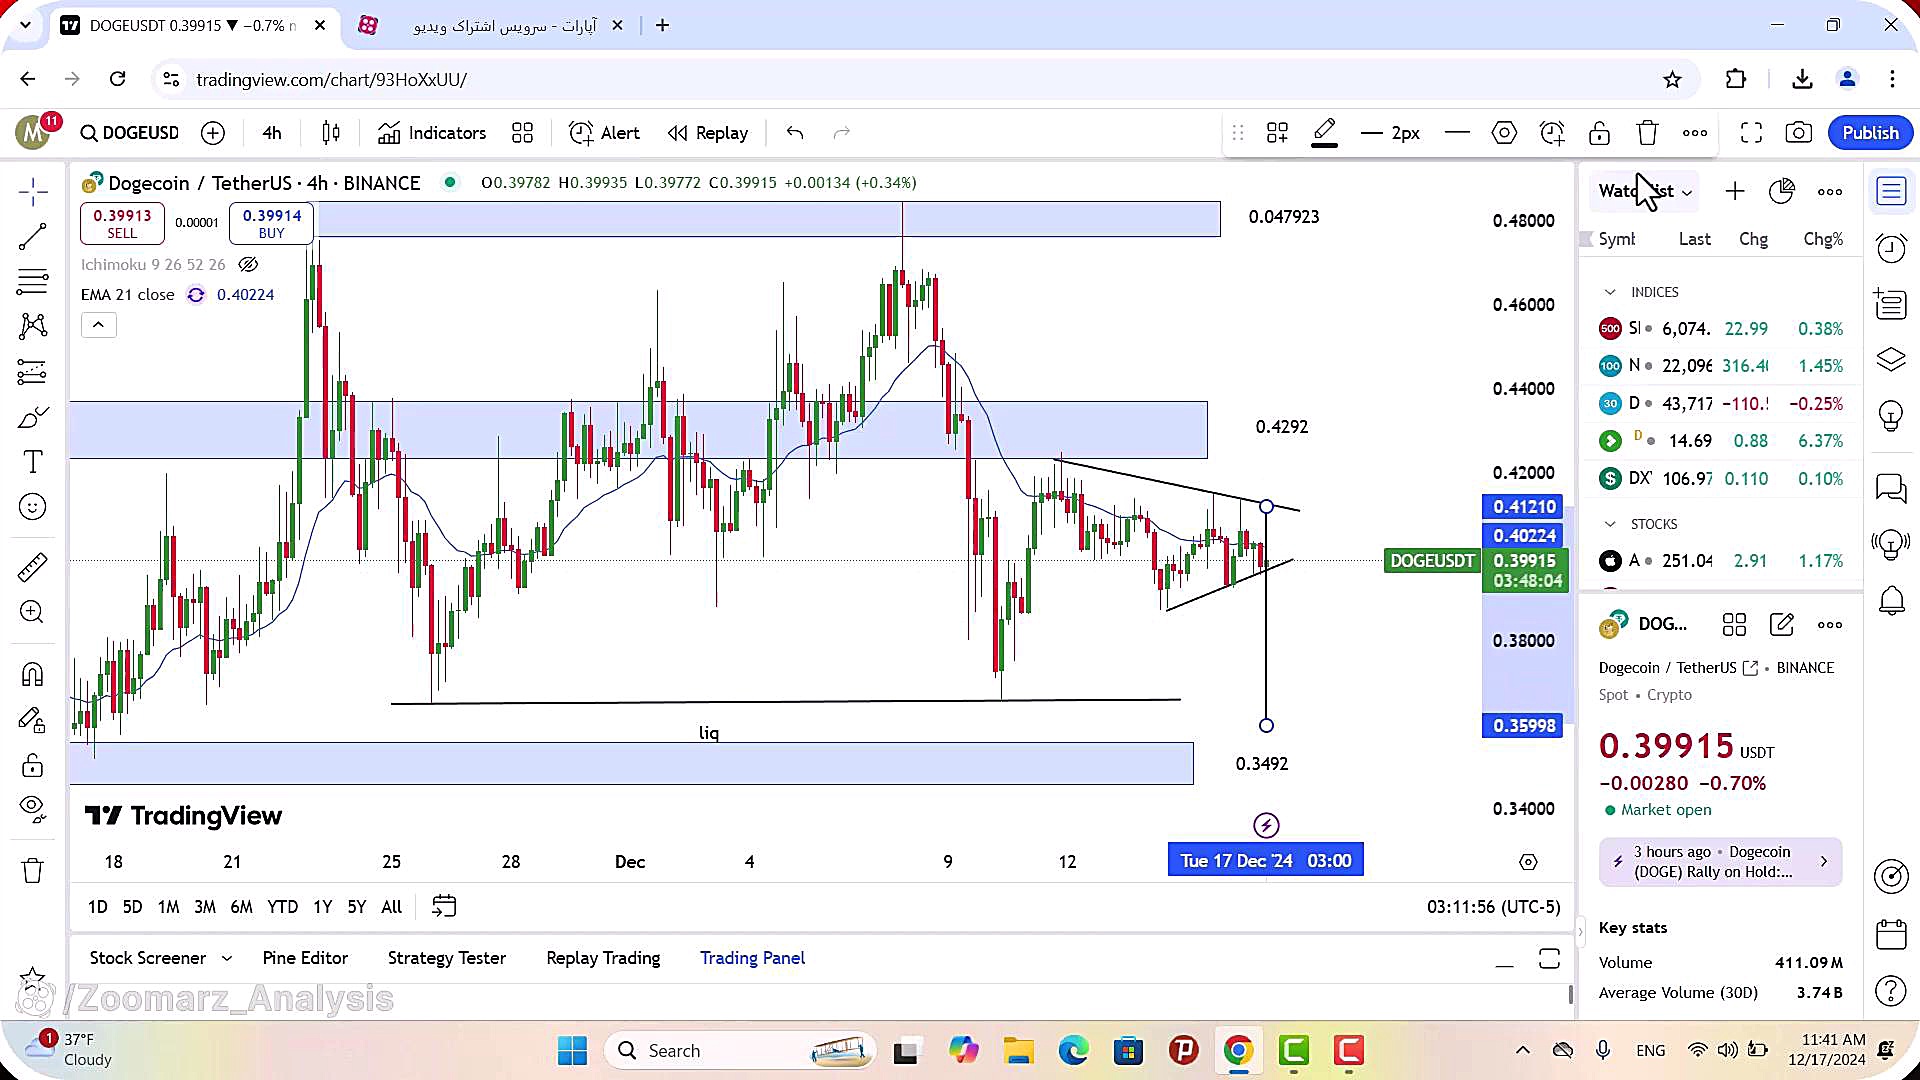
Task: Click the remove objects trash icon in sidebar
Action: (32, 870)
